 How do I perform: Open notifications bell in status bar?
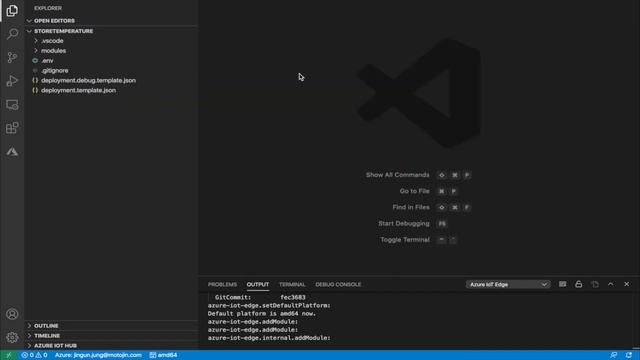[x=629, y=355]
